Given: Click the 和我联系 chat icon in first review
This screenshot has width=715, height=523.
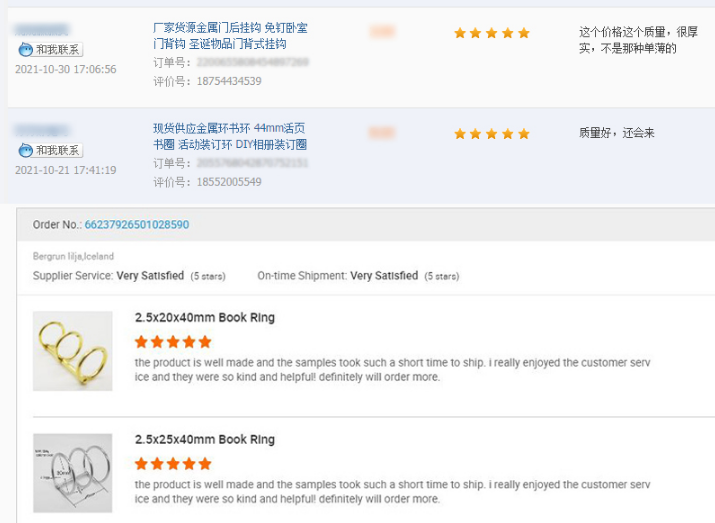Looking at the screenshot, I should click(x=26, y=49).
